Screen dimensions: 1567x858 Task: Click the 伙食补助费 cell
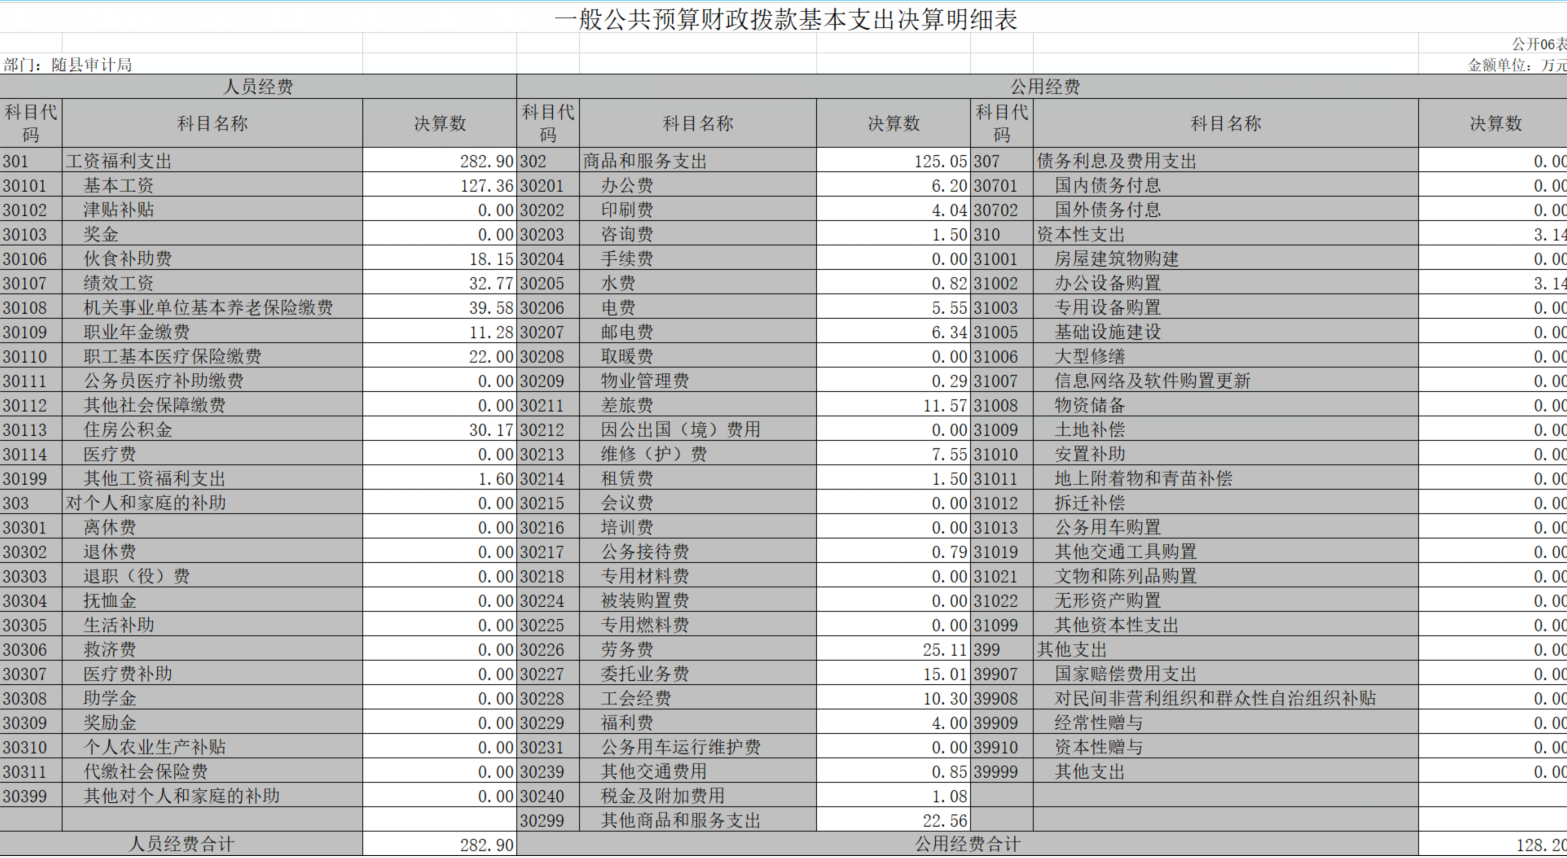pos(212,259)
